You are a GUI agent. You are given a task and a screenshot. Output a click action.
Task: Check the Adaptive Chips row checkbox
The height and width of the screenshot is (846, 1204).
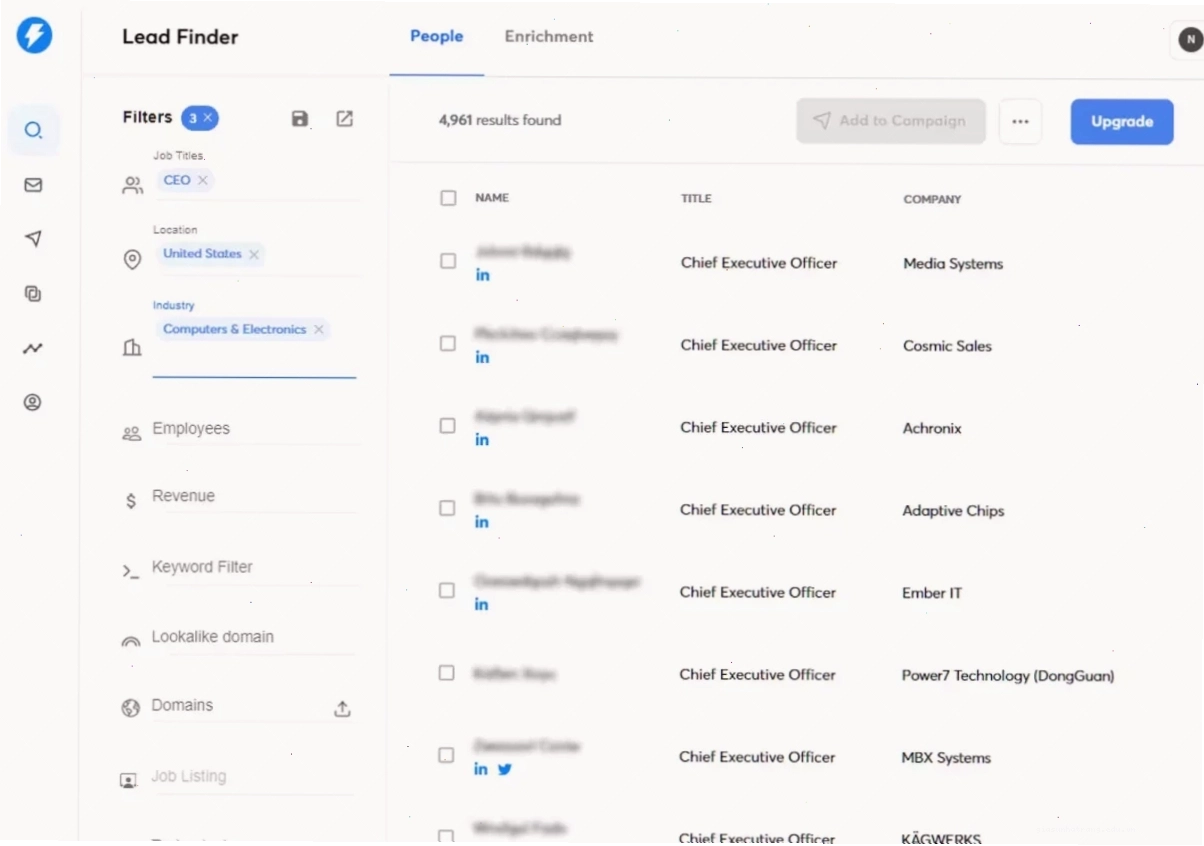pyautogui.click(x=448, y=508)
